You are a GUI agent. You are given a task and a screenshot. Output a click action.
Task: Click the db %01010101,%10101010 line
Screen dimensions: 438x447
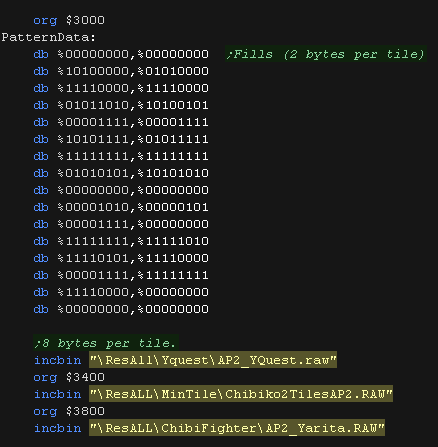(121, 173)
